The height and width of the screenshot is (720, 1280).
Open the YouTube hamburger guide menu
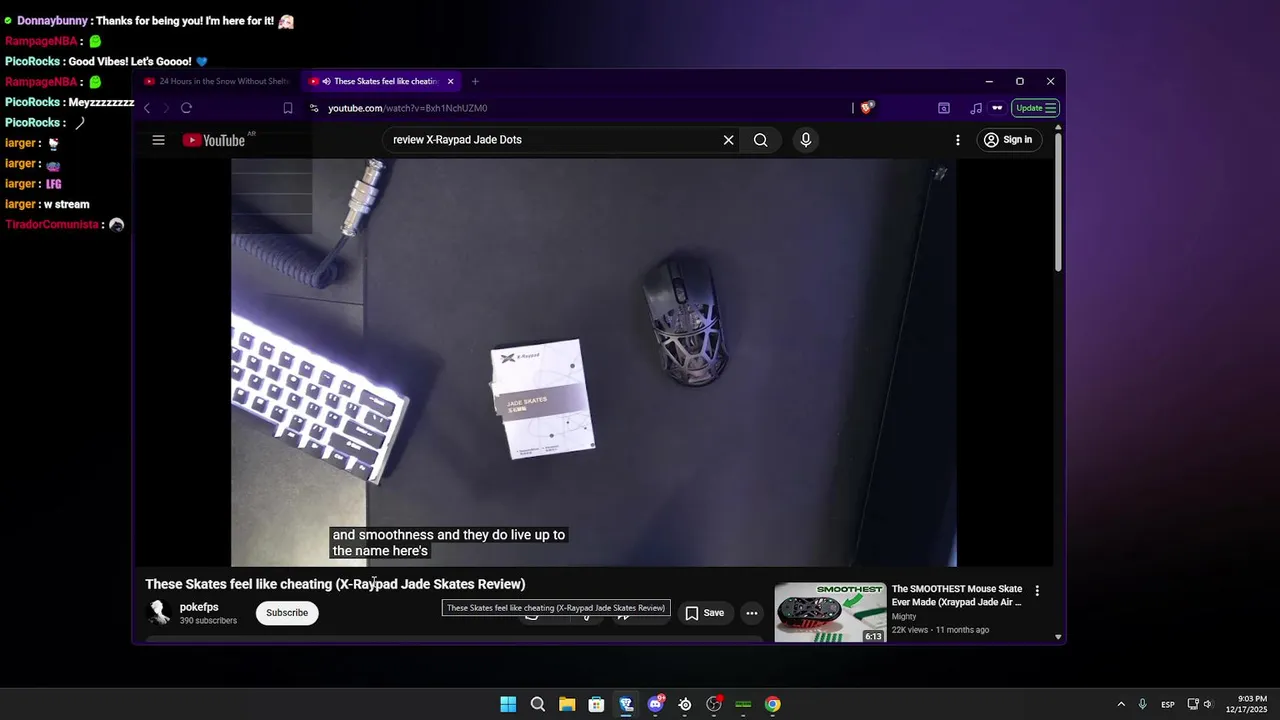coord(158,140)
